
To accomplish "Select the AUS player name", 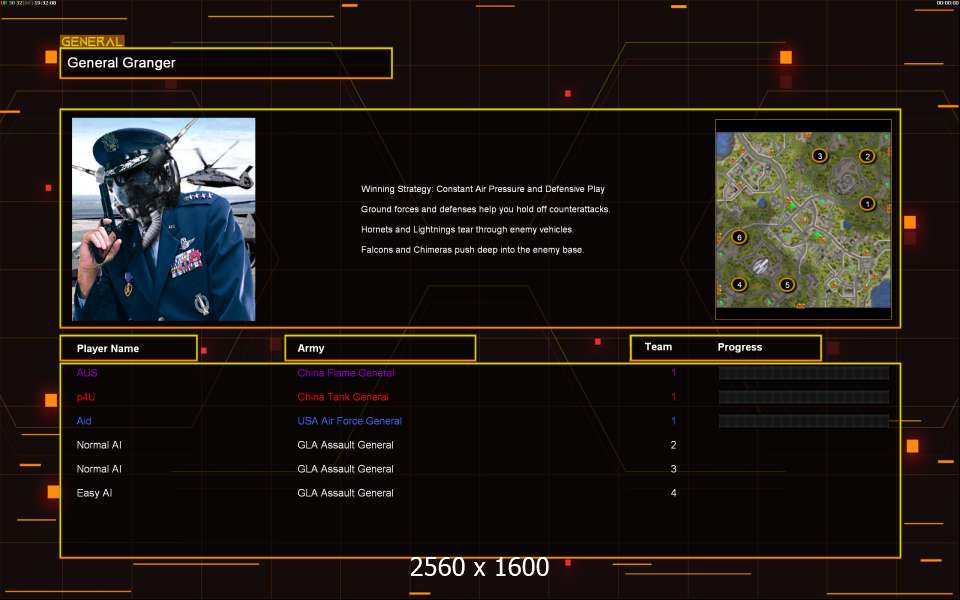I will click(87, 373).
